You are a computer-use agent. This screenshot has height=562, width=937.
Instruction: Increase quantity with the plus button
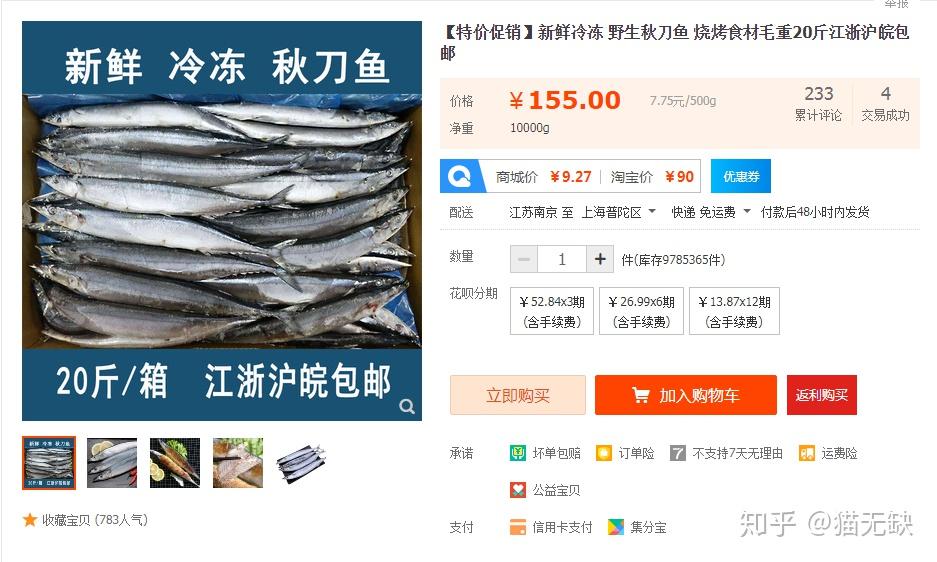point(600,259)
